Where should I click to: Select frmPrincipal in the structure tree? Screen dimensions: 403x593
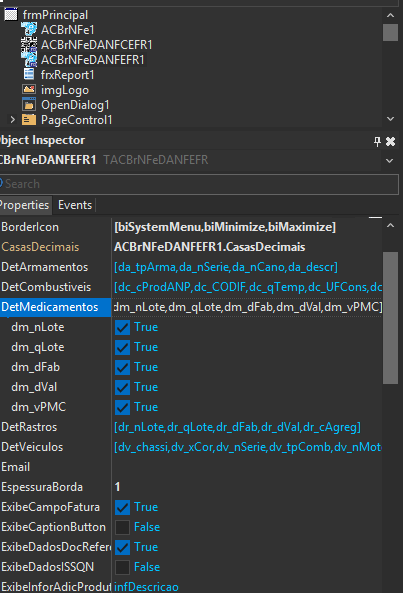[55, 15]
